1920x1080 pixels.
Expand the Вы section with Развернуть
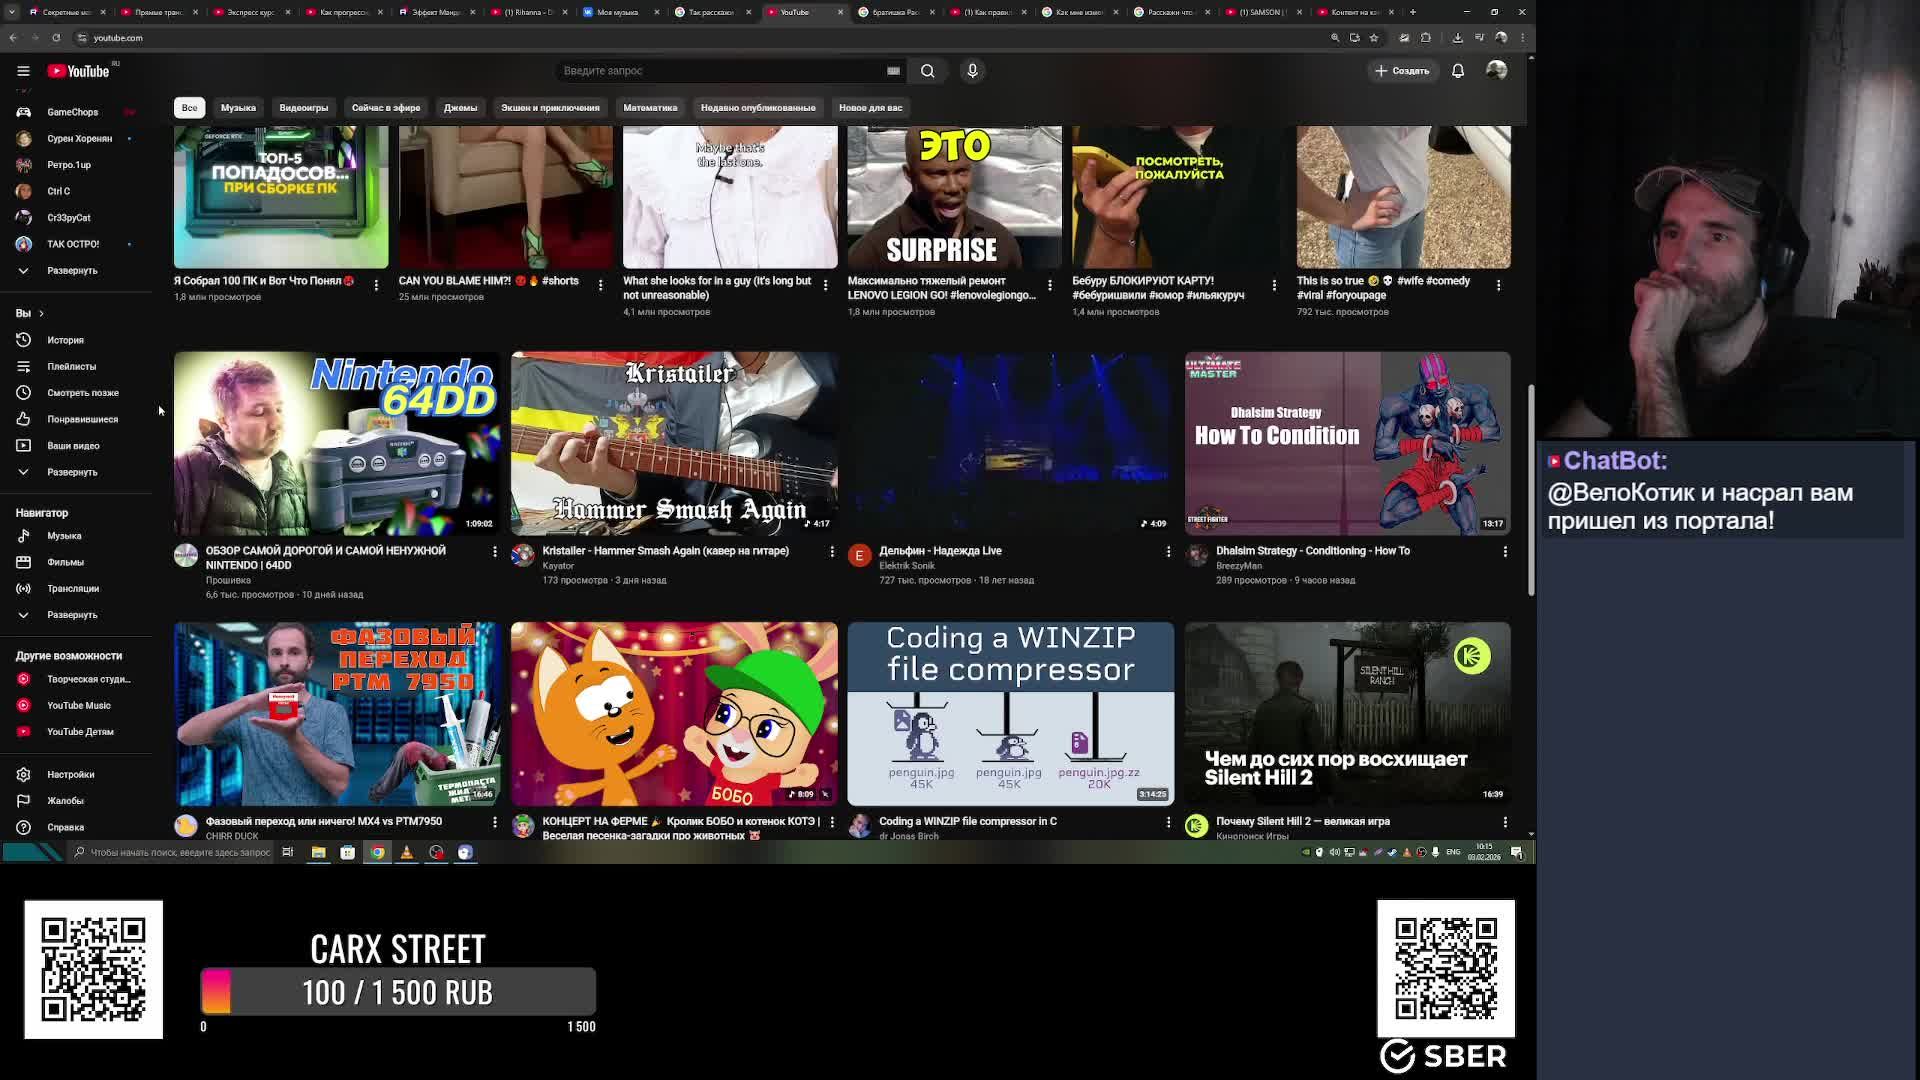tap(71, 472)
